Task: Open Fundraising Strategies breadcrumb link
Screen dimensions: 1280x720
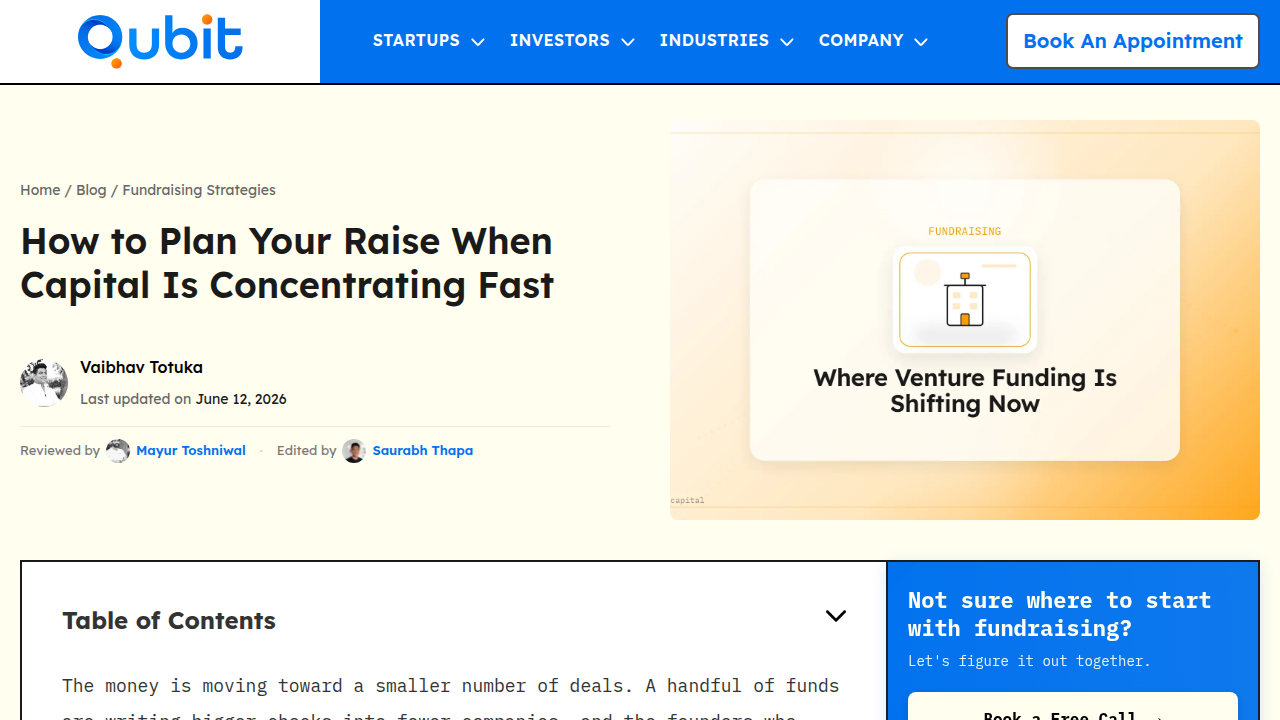Action: coord(199,190)
